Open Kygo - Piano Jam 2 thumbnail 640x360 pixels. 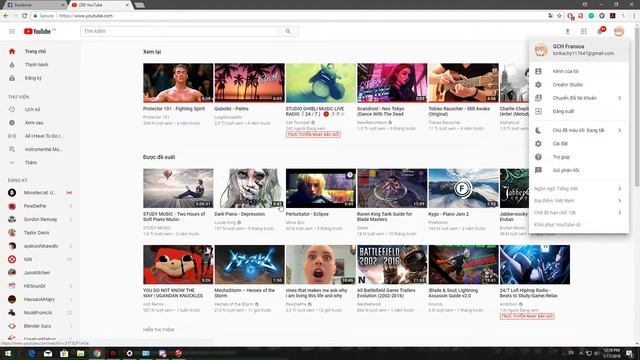[463, 188]
